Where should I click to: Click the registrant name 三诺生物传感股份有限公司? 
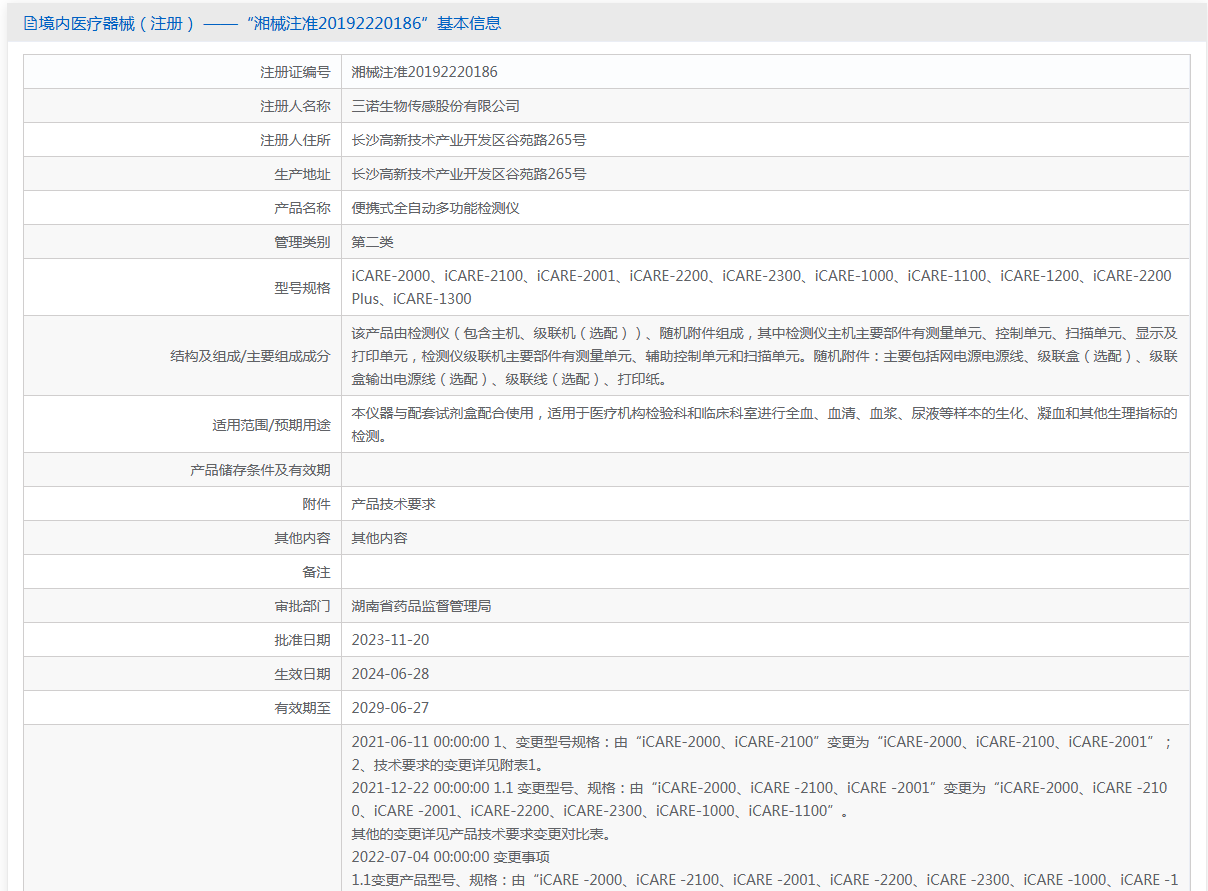(x=435, y=106)
